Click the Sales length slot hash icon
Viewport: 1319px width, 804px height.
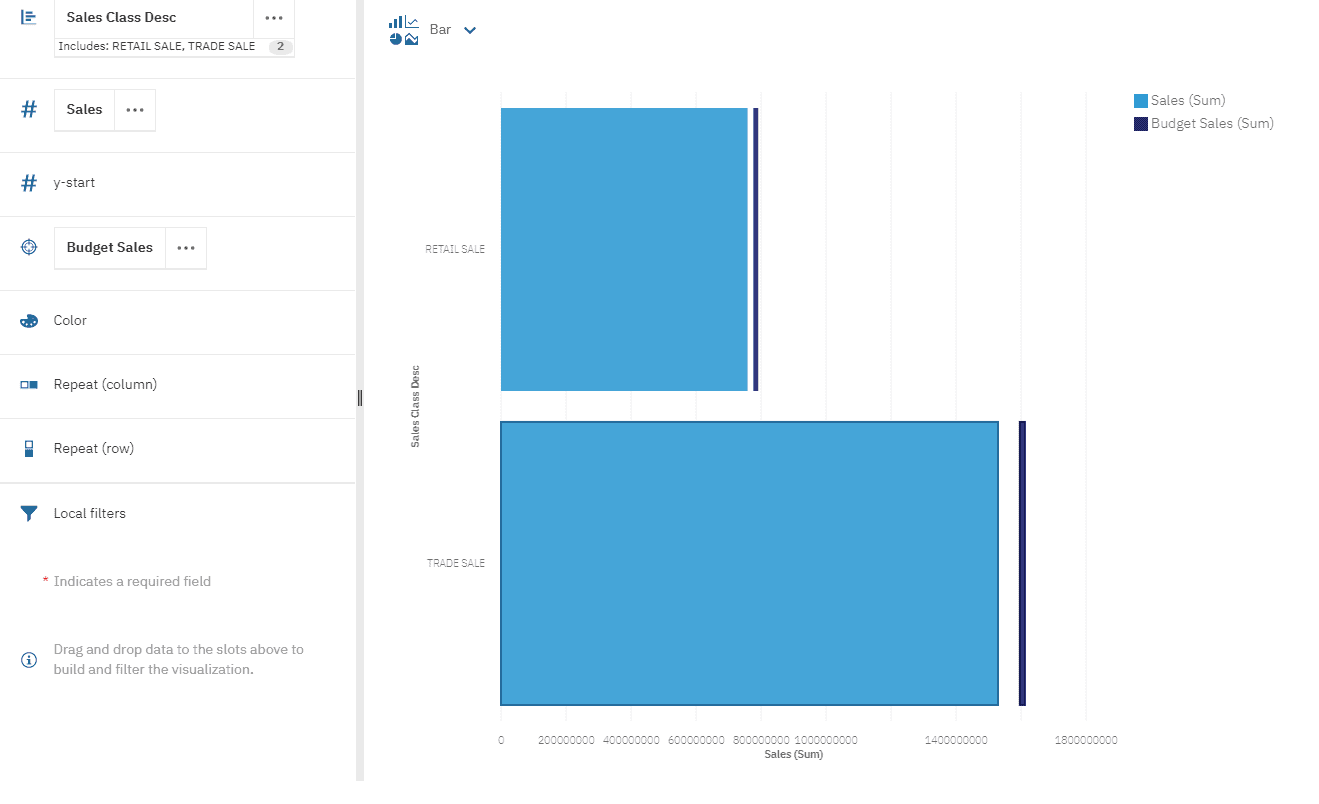click(29, 110)
